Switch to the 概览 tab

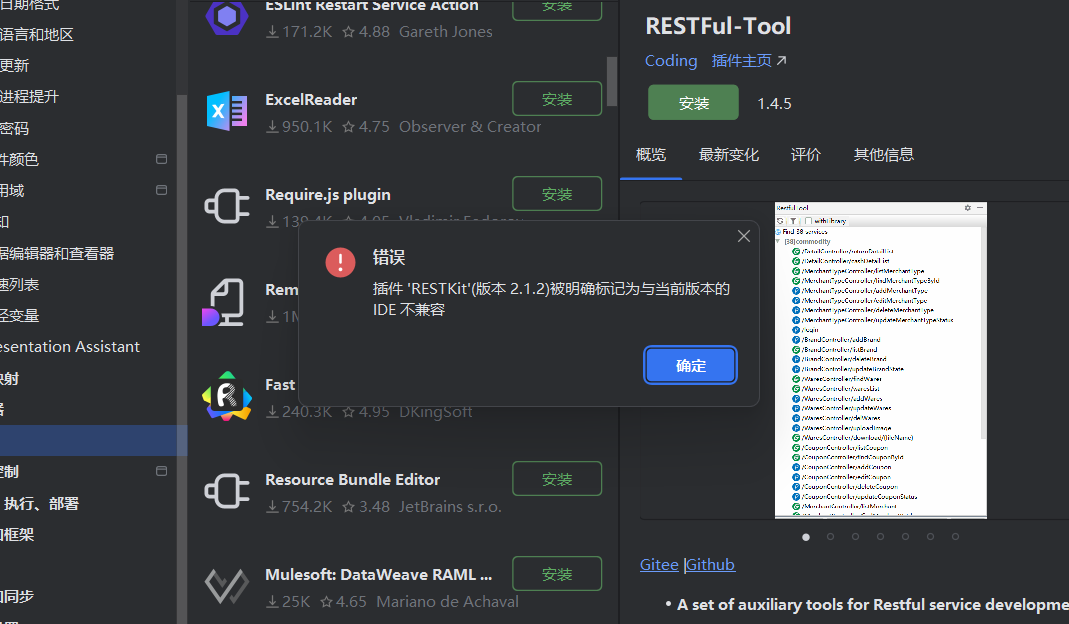point(650,155)
